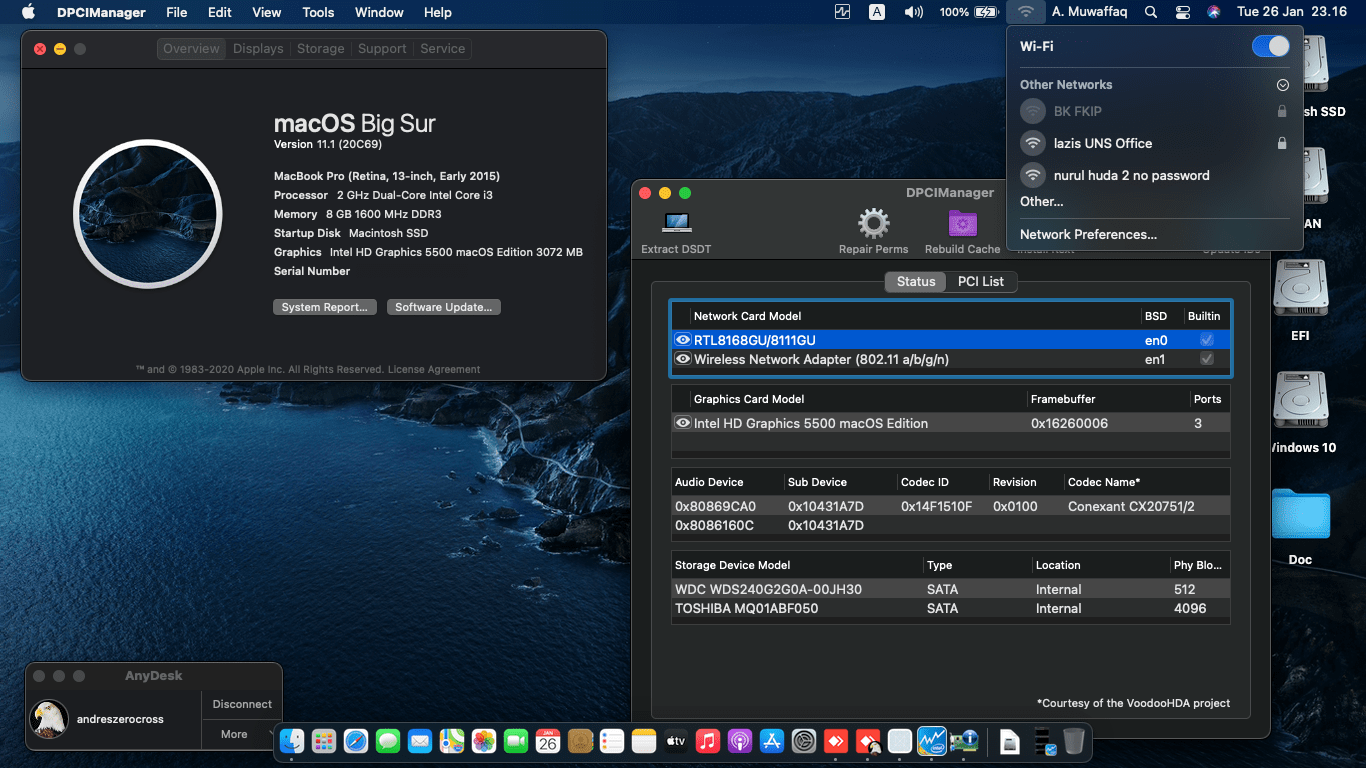The image size is (1366, 768).
Task: Open Maps from the dock
Action: 452,741
